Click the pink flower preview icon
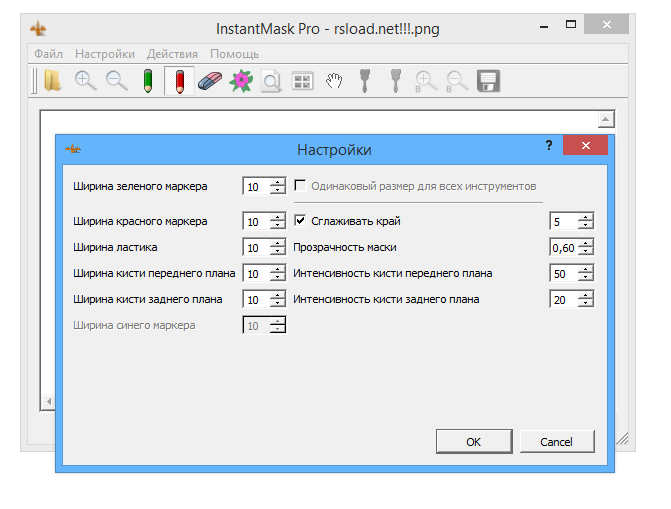Viewport: 671px width, 509px height. tap(241, 81)
